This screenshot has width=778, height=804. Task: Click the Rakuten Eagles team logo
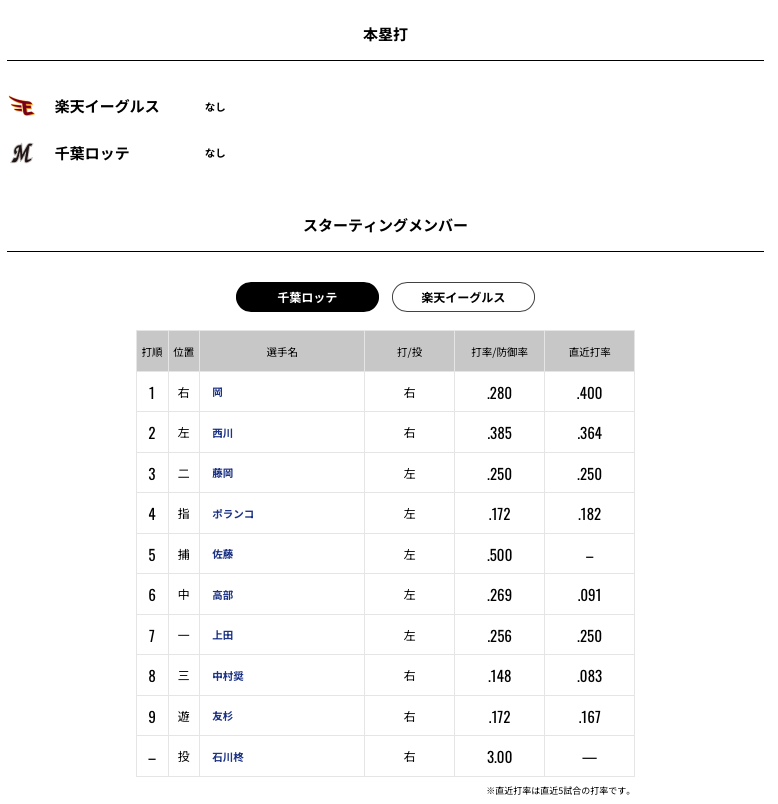click(22, 106)
